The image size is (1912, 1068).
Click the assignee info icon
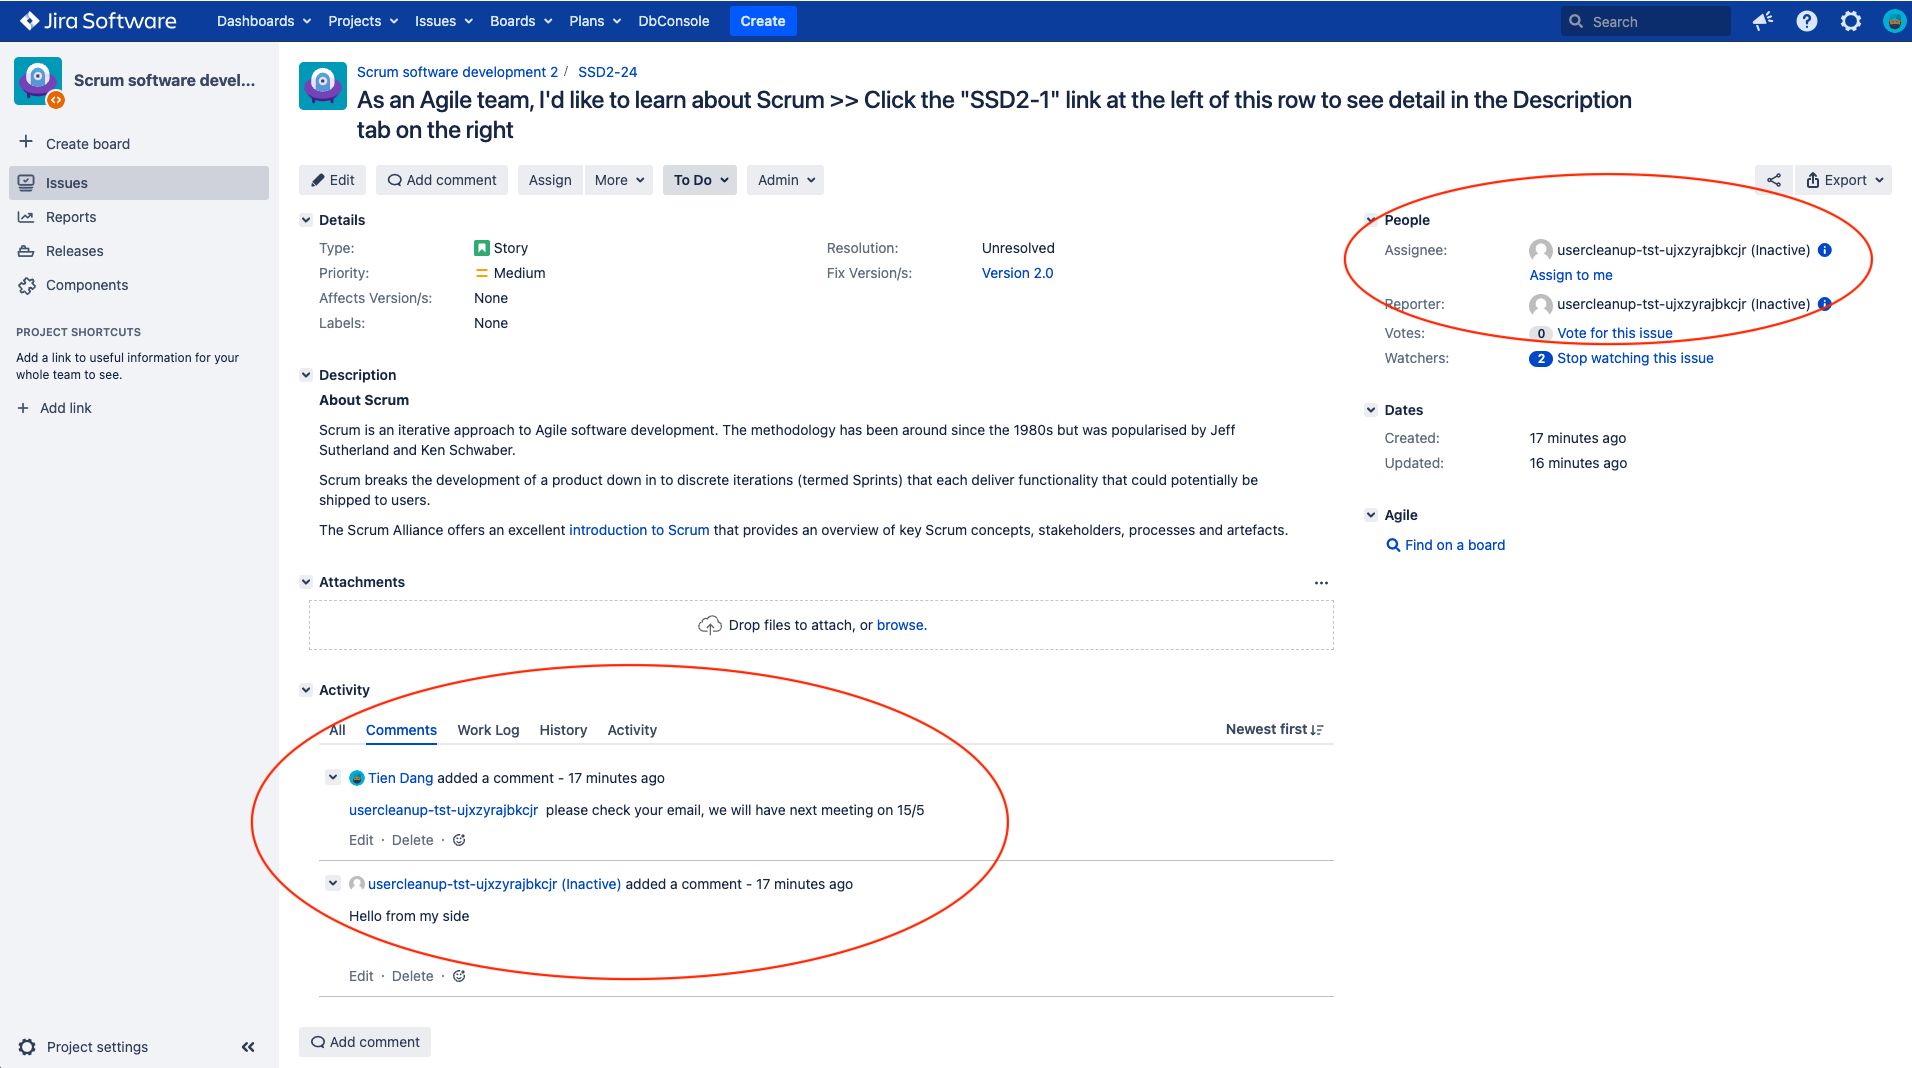point(1824,250)
